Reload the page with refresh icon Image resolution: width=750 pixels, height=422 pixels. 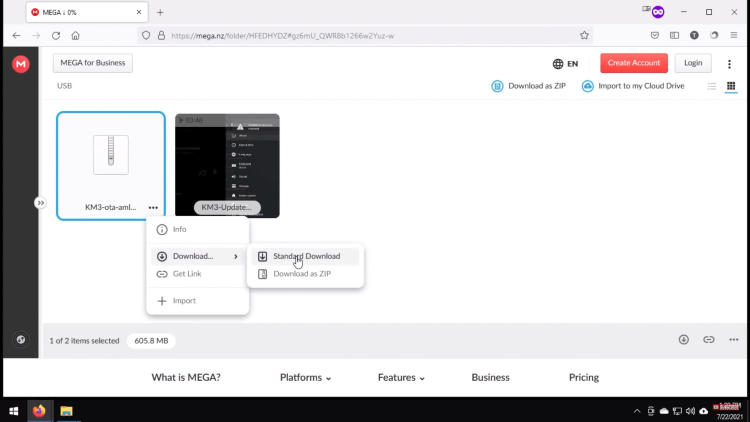[x=56, y=35]
